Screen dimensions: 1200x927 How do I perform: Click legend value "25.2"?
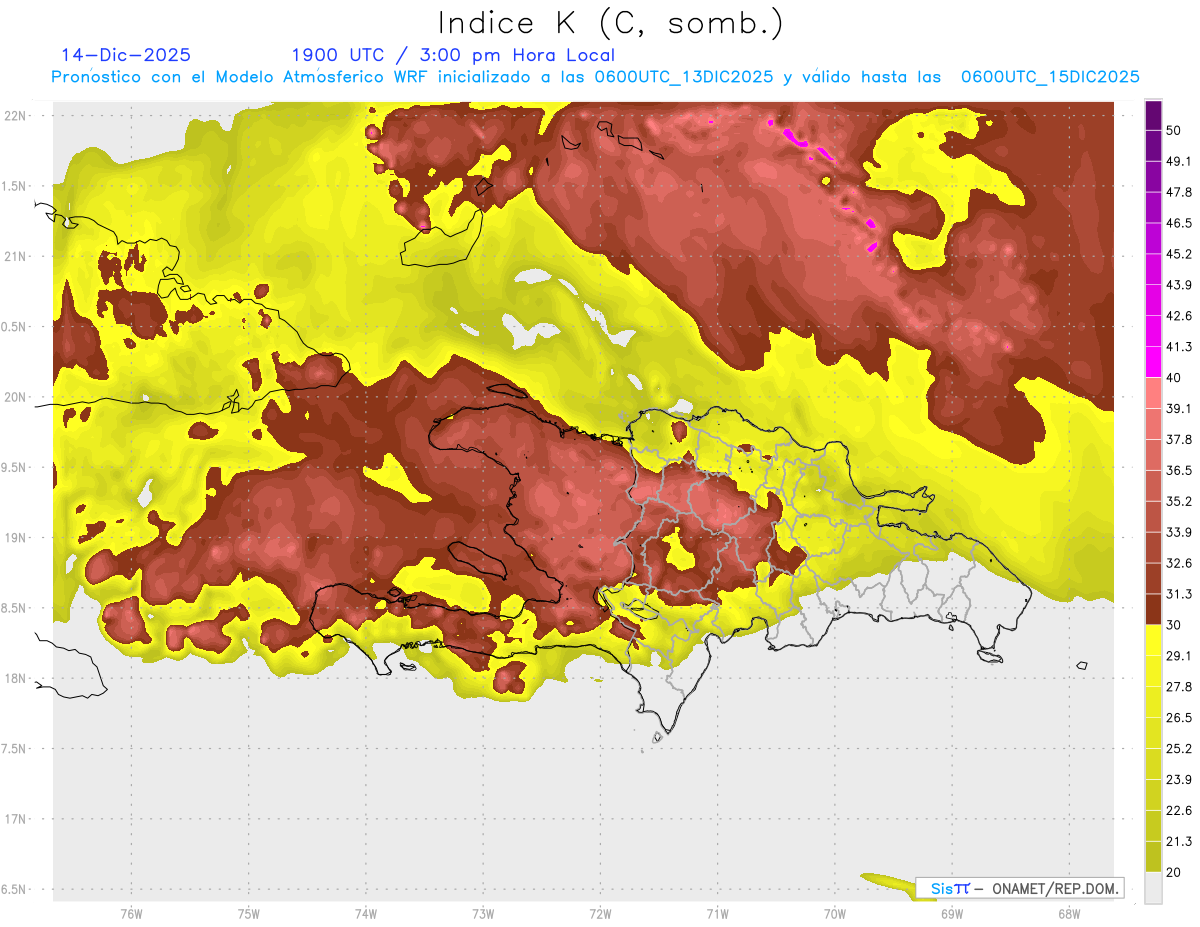coord(1179,748)
